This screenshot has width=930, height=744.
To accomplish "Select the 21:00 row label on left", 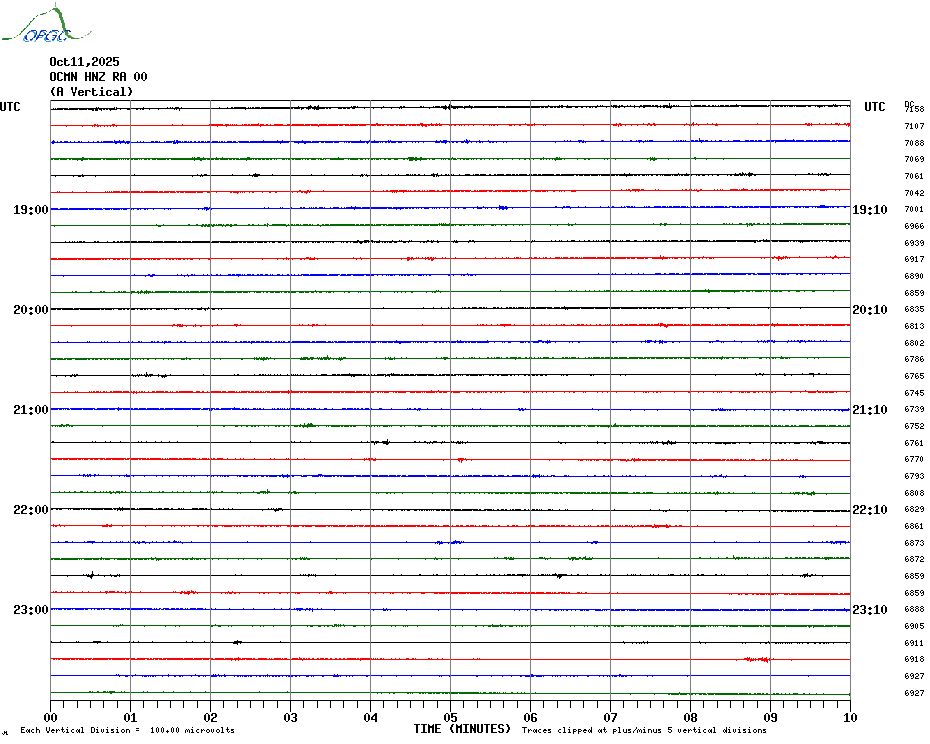I will point(30,410).
